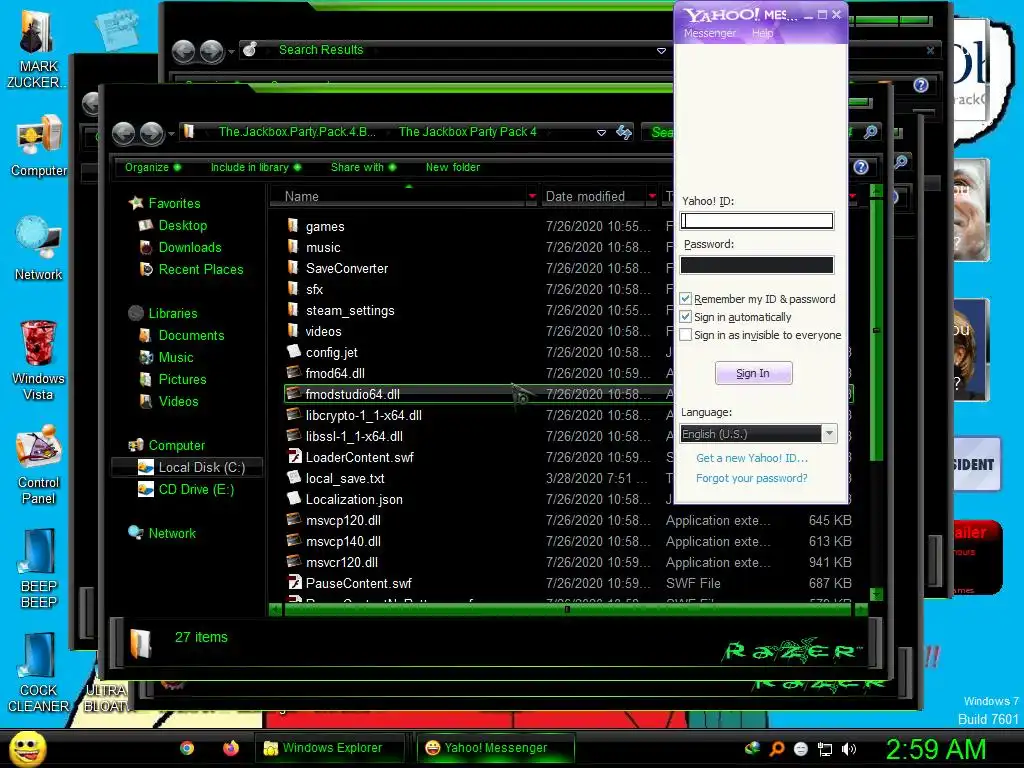Enable Sign in as invisible to everyone

click(x=686, y=335)
